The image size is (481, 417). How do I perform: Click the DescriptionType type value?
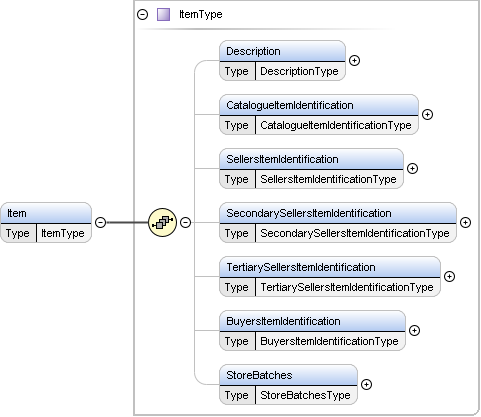click(299, 71)
